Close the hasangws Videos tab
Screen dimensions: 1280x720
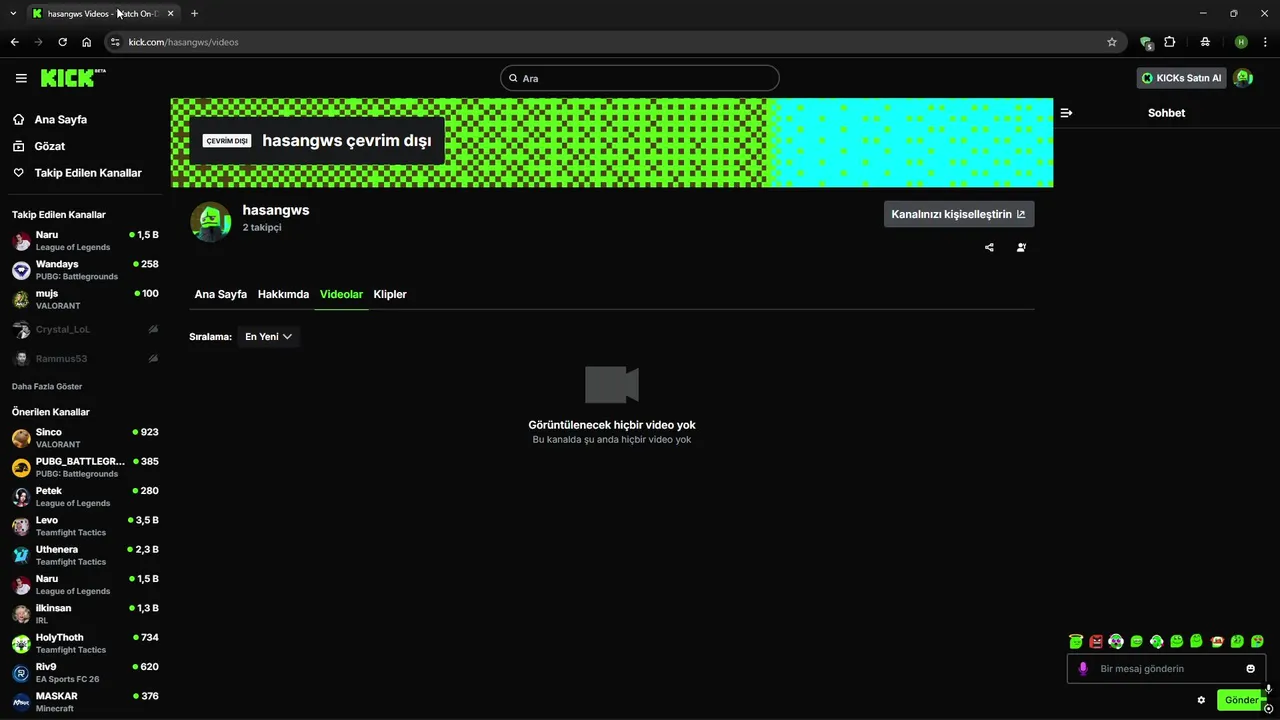(170, 14)
